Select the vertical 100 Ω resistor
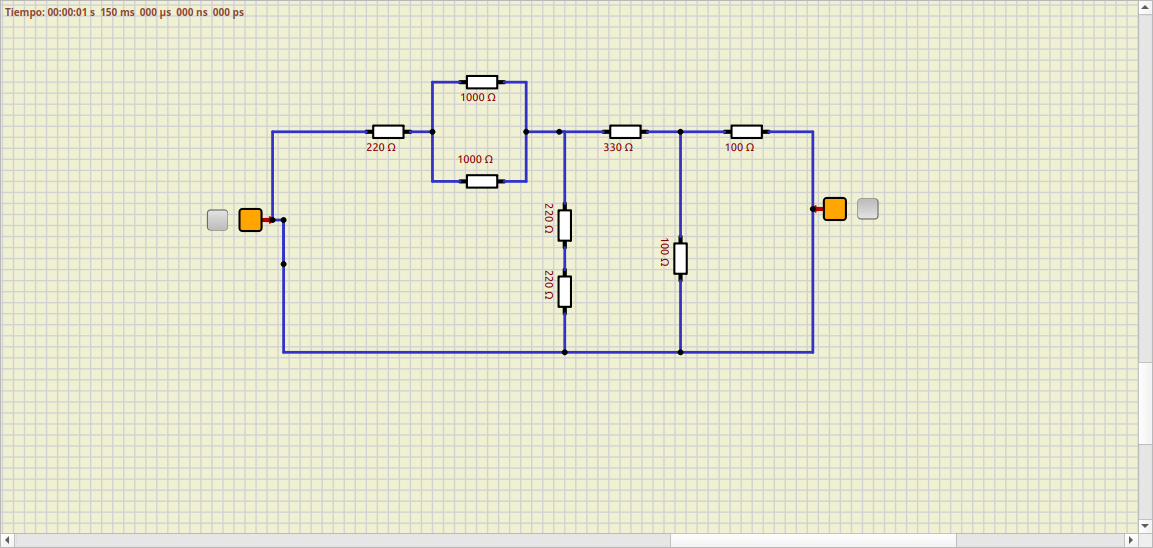1153x548 pixels. [x=680, y=258]
